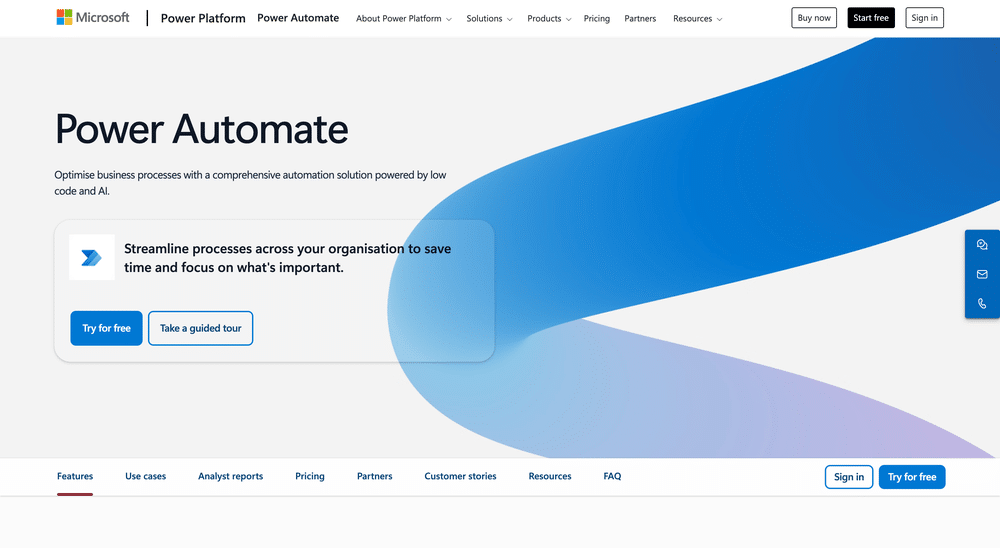Click Try for free in sticky bar
This screenshot has width=1000, height=548.
tap(912, 477)
